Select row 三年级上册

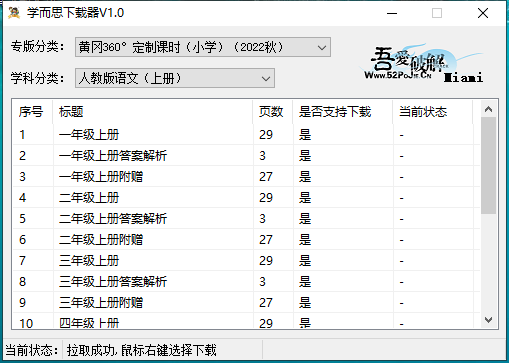click(x=246, y=261)
